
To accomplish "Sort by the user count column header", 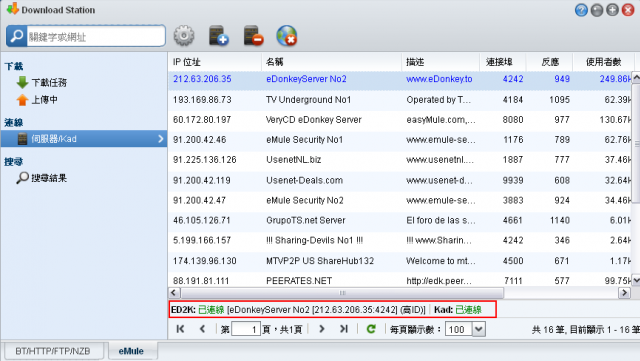I will click(x=603, y=62).
